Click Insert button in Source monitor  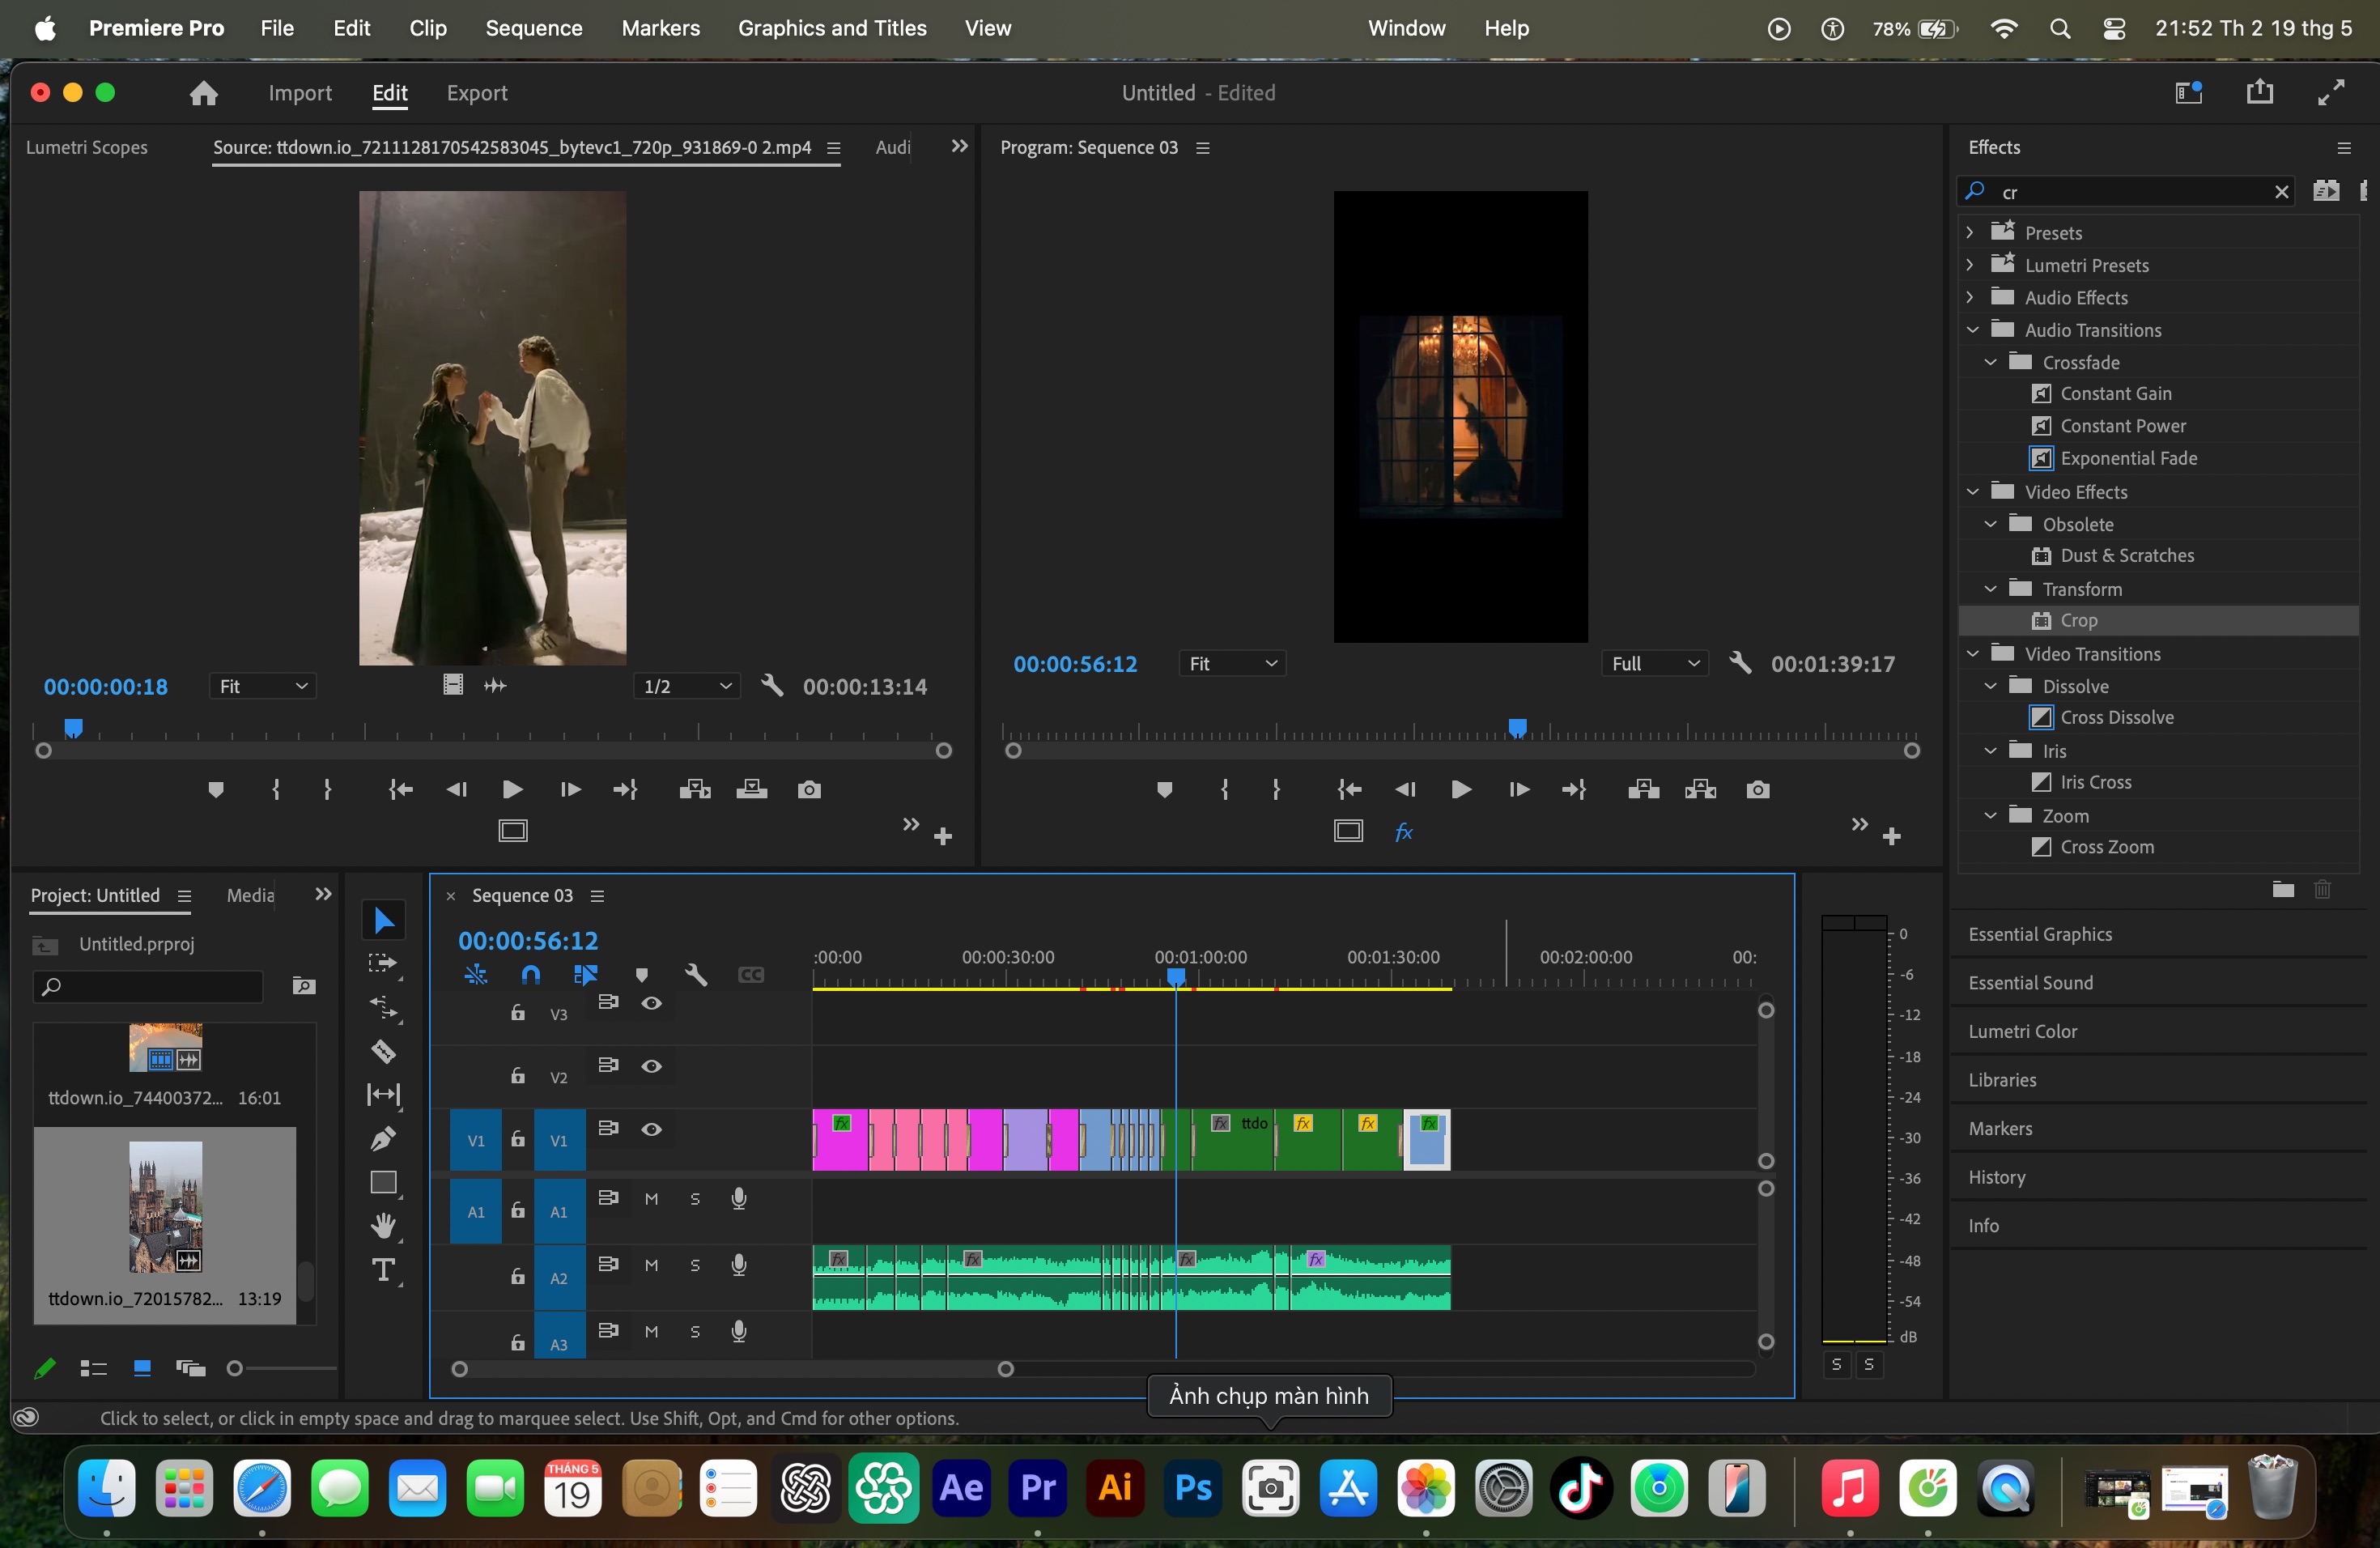pos(694,790)
